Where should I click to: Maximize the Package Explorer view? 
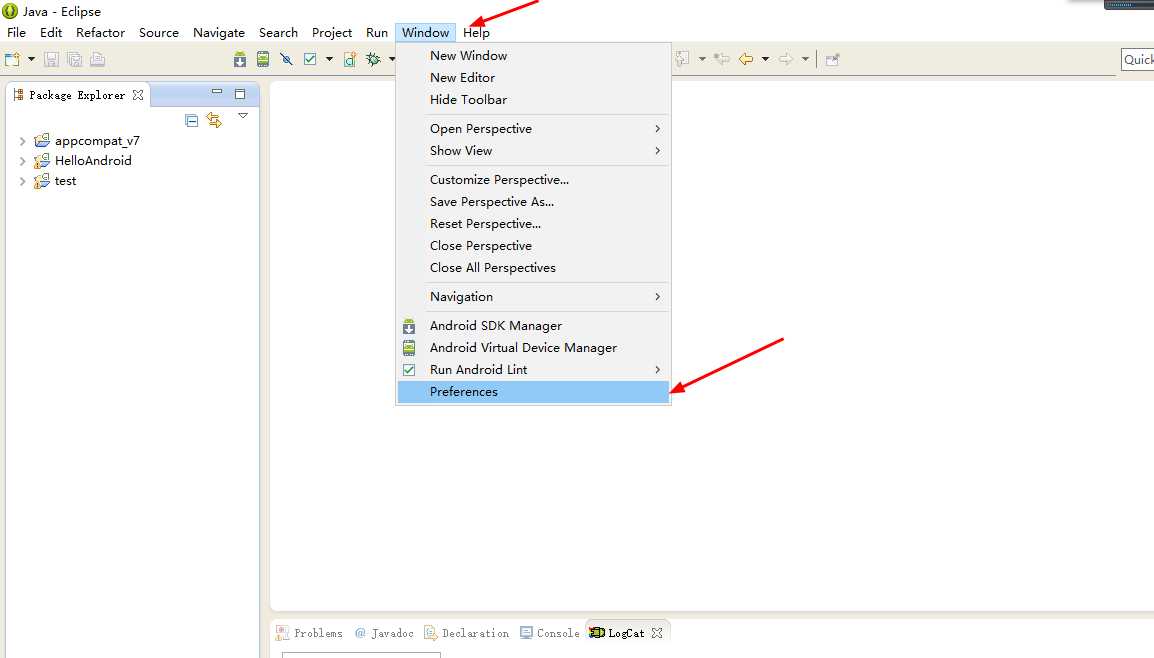[x=240, y=93]
